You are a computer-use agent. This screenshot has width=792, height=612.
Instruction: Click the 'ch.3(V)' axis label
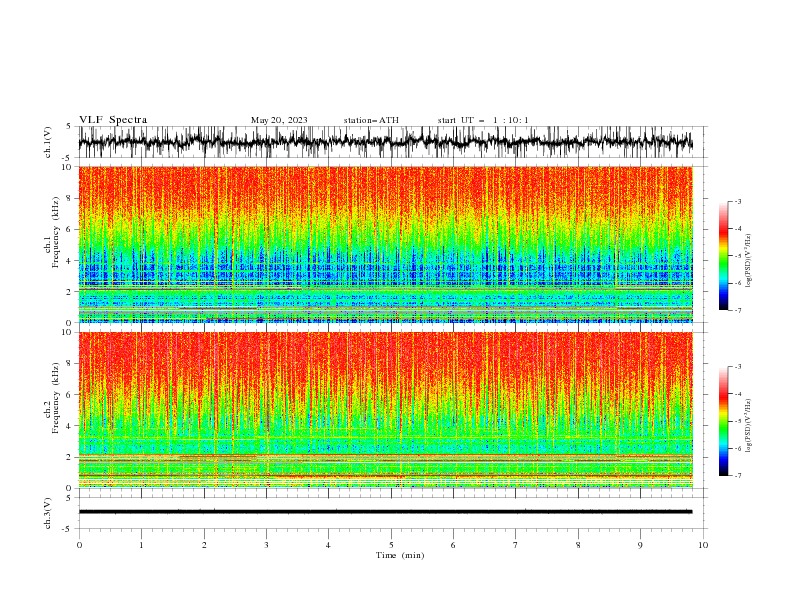(x=48, y=513)
